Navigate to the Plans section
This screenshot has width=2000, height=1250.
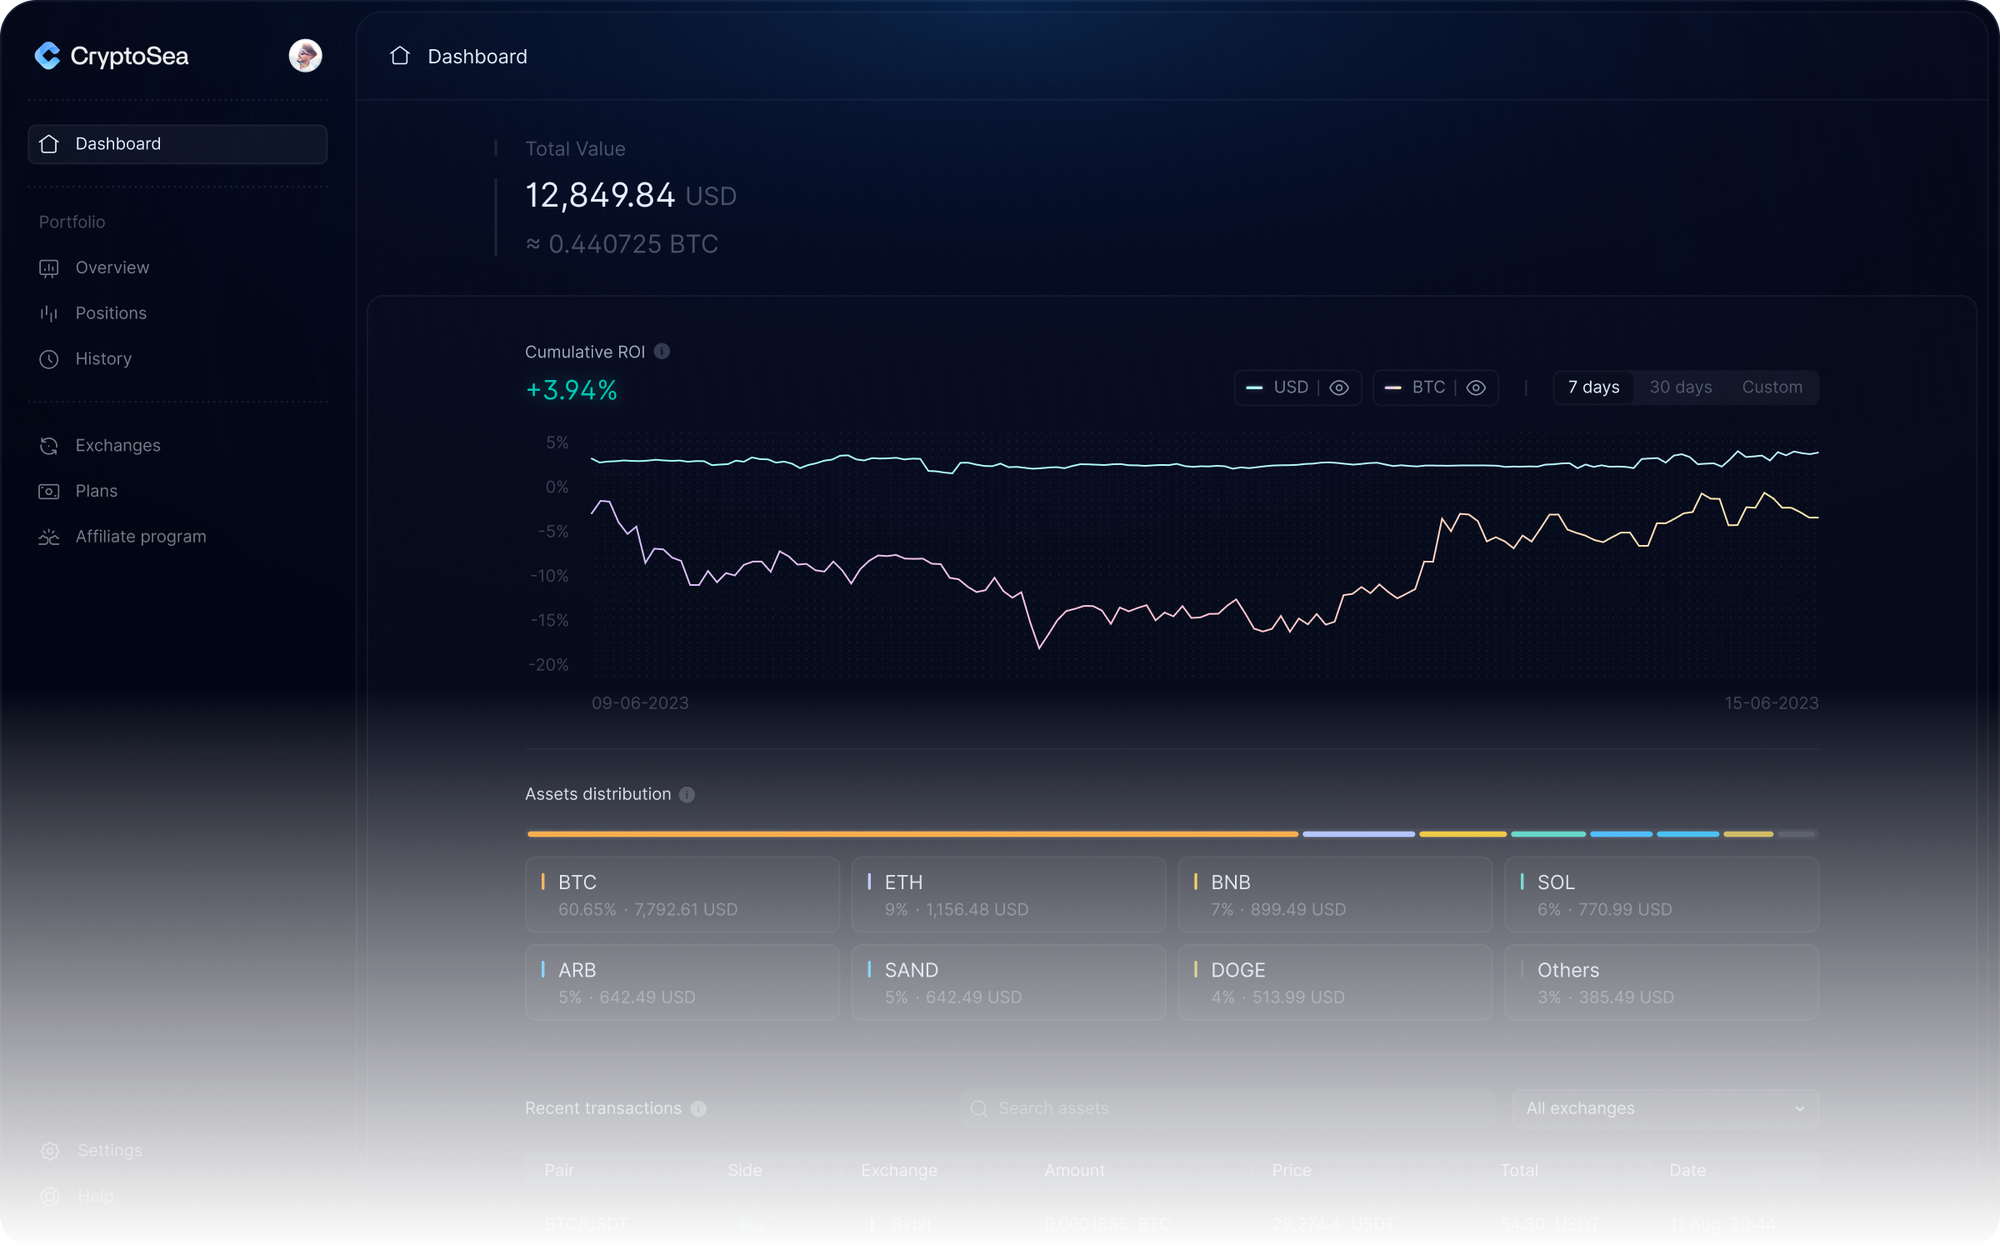tap(96, 490)
